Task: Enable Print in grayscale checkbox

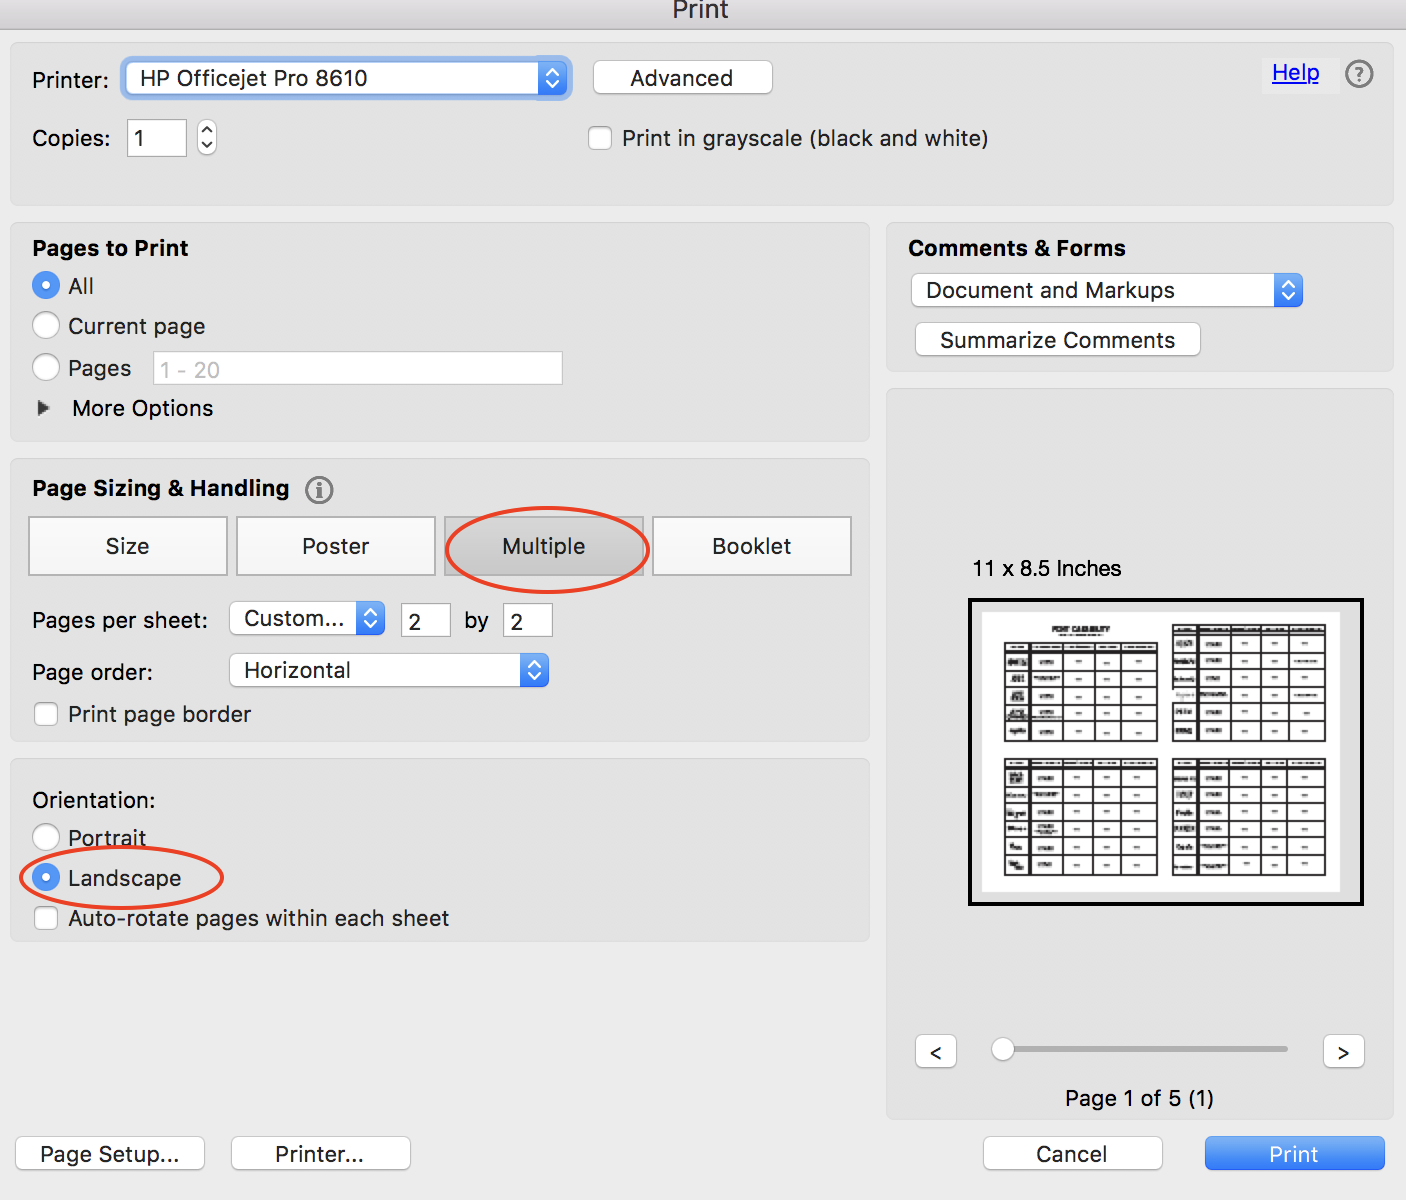Action: click(x=600, y=138)
